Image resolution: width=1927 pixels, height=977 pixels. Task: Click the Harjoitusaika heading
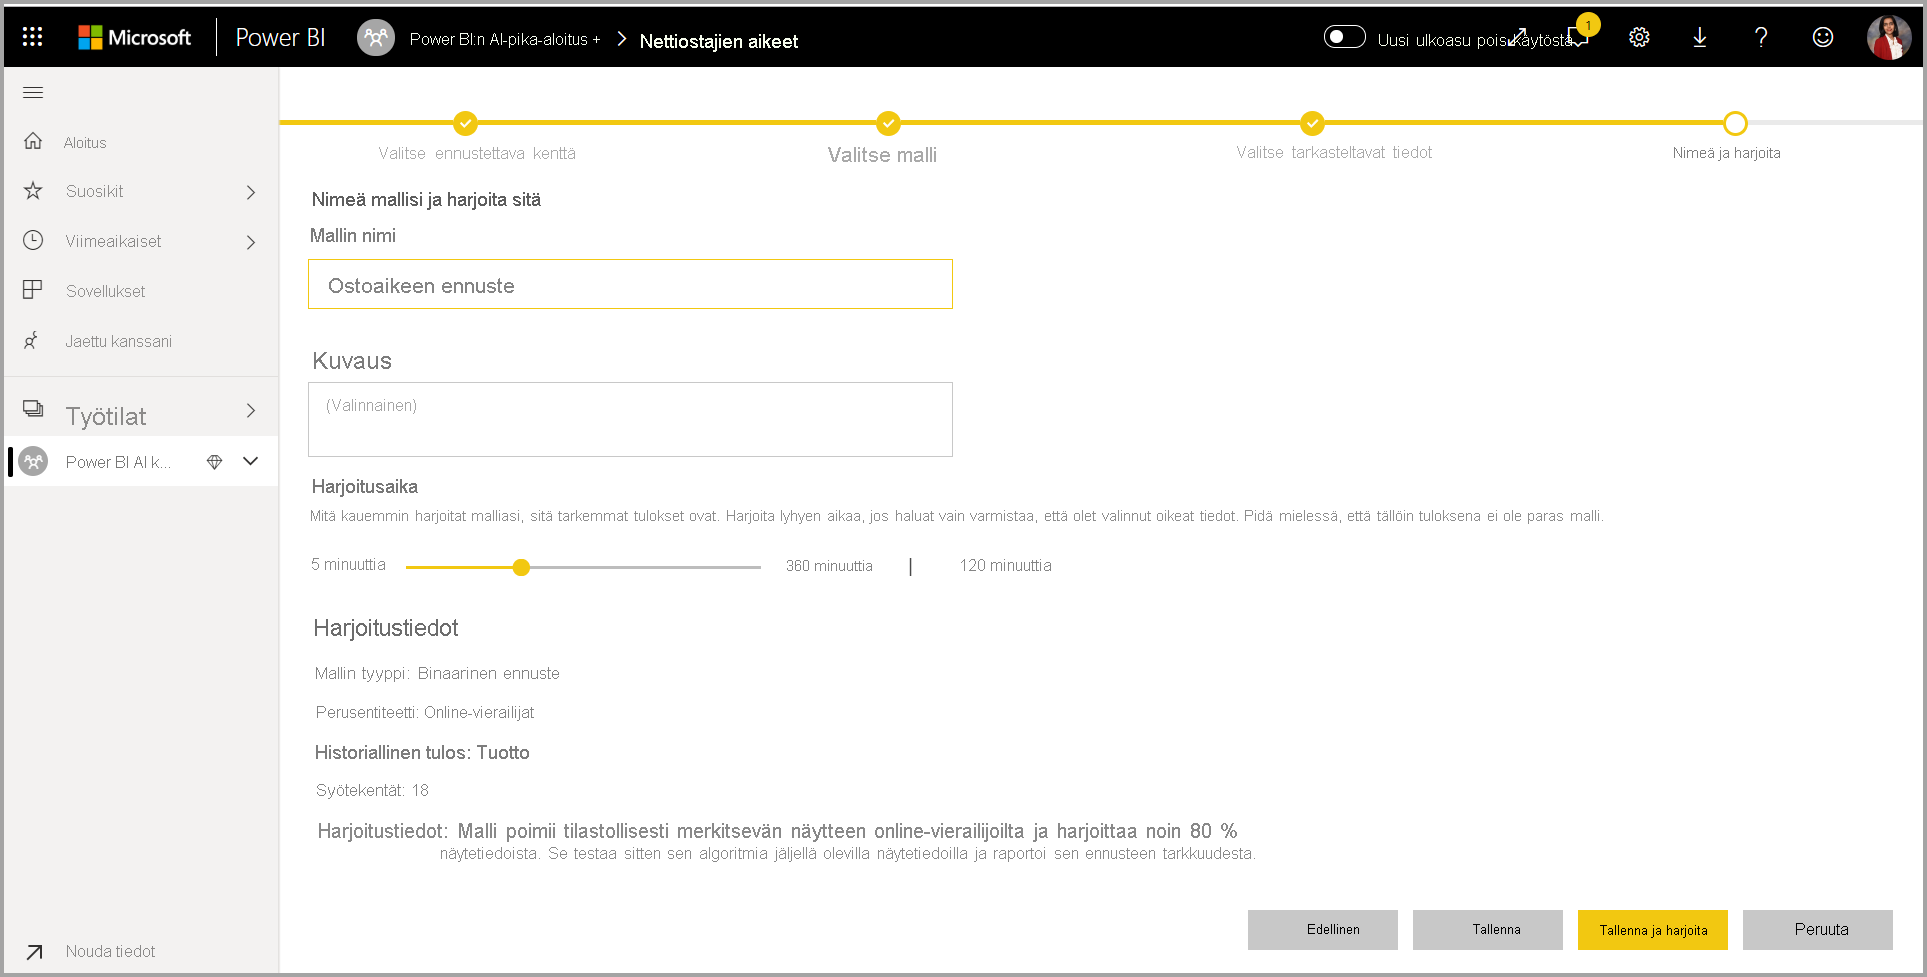click(365, 486)
